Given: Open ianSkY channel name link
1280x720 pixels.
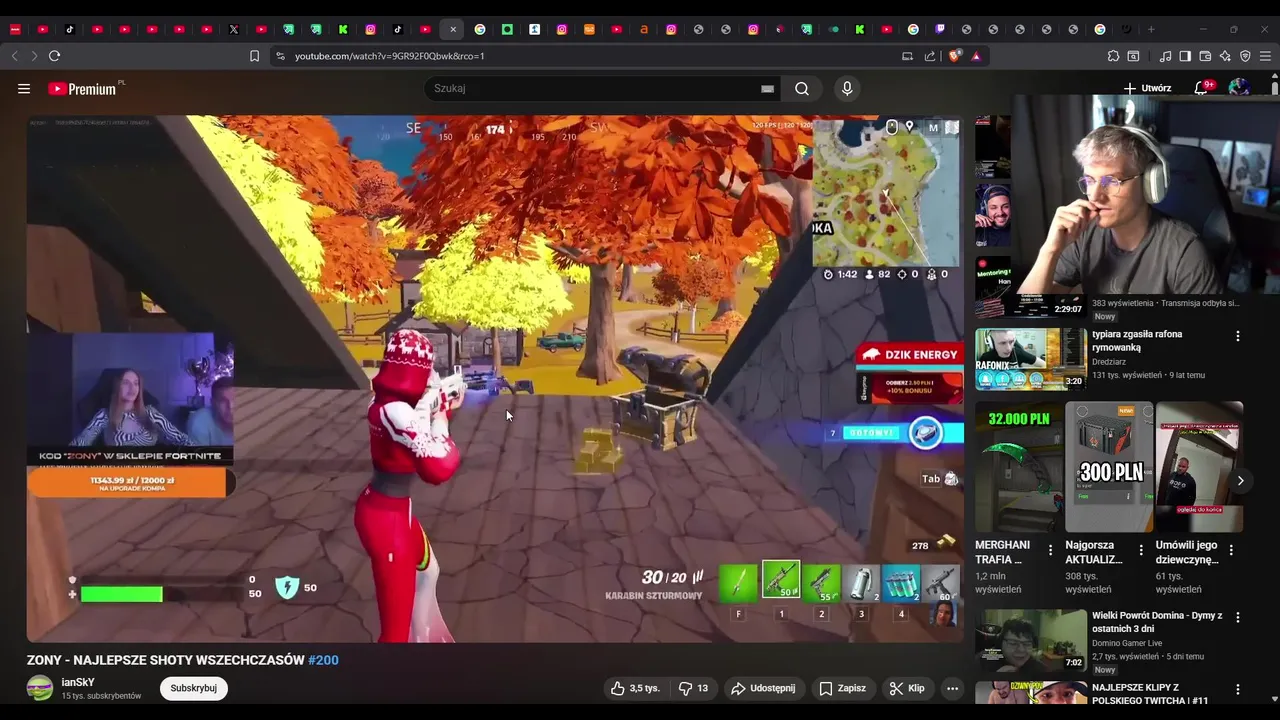Looking at the screenshot, I should (x=78, y=682).
